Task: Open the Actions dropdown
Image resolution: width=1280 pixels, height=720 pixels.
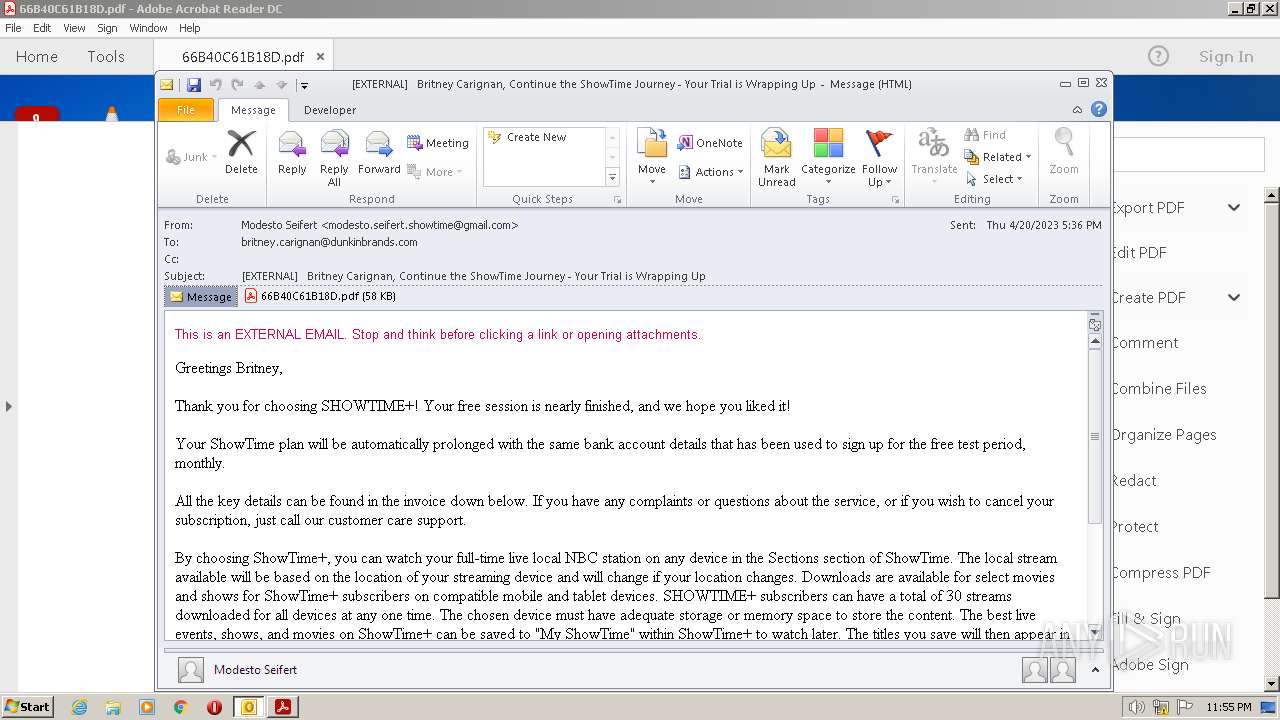Action: tap(711, 172)
